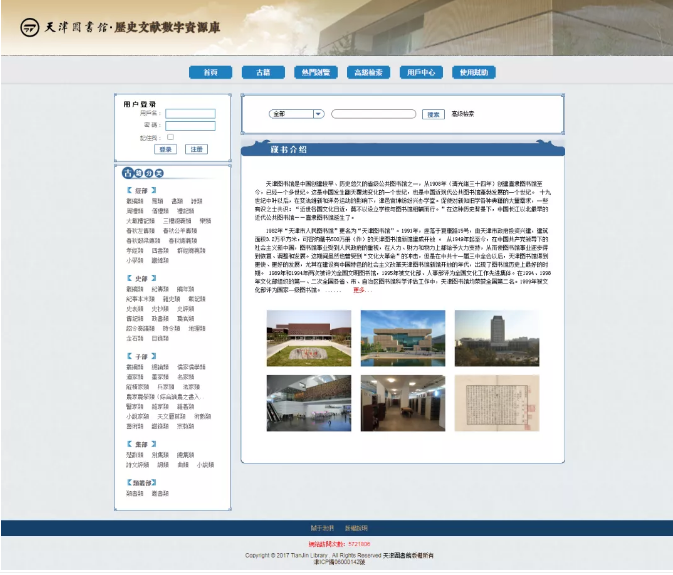
Task: Go to the 古籍 navigation tab
Action: click(x=263, y=72)
